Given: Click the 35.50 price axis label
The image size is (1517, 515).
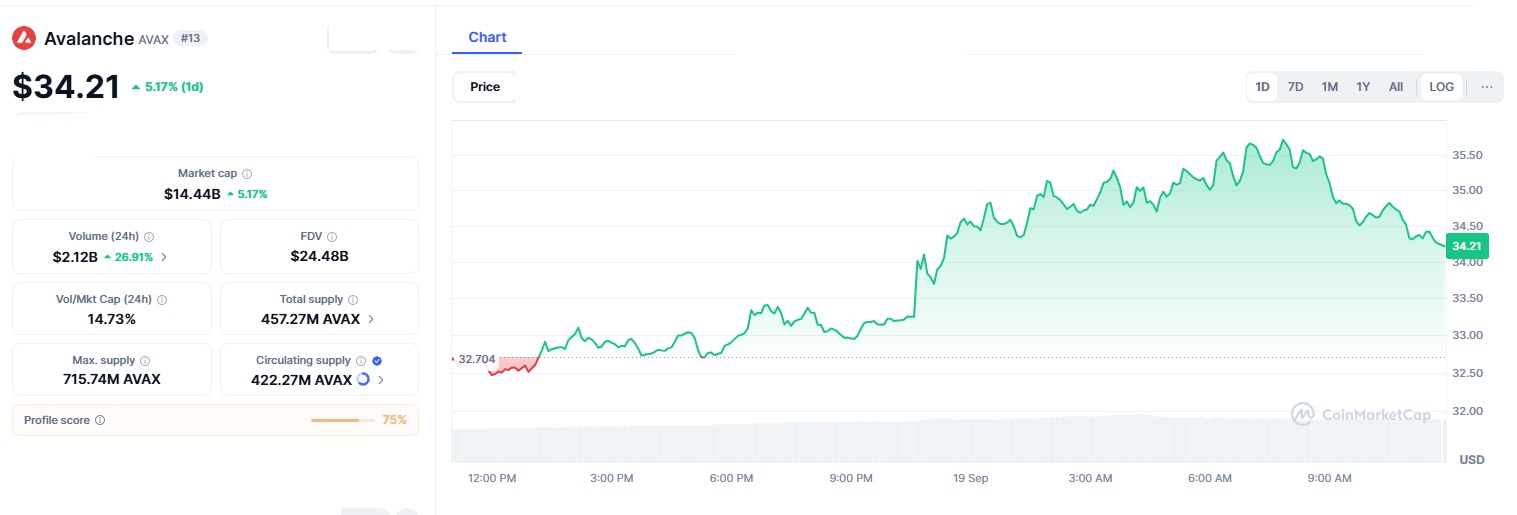Looking at the screenshot, I should pyautogui.click(x=1467, y=155).
